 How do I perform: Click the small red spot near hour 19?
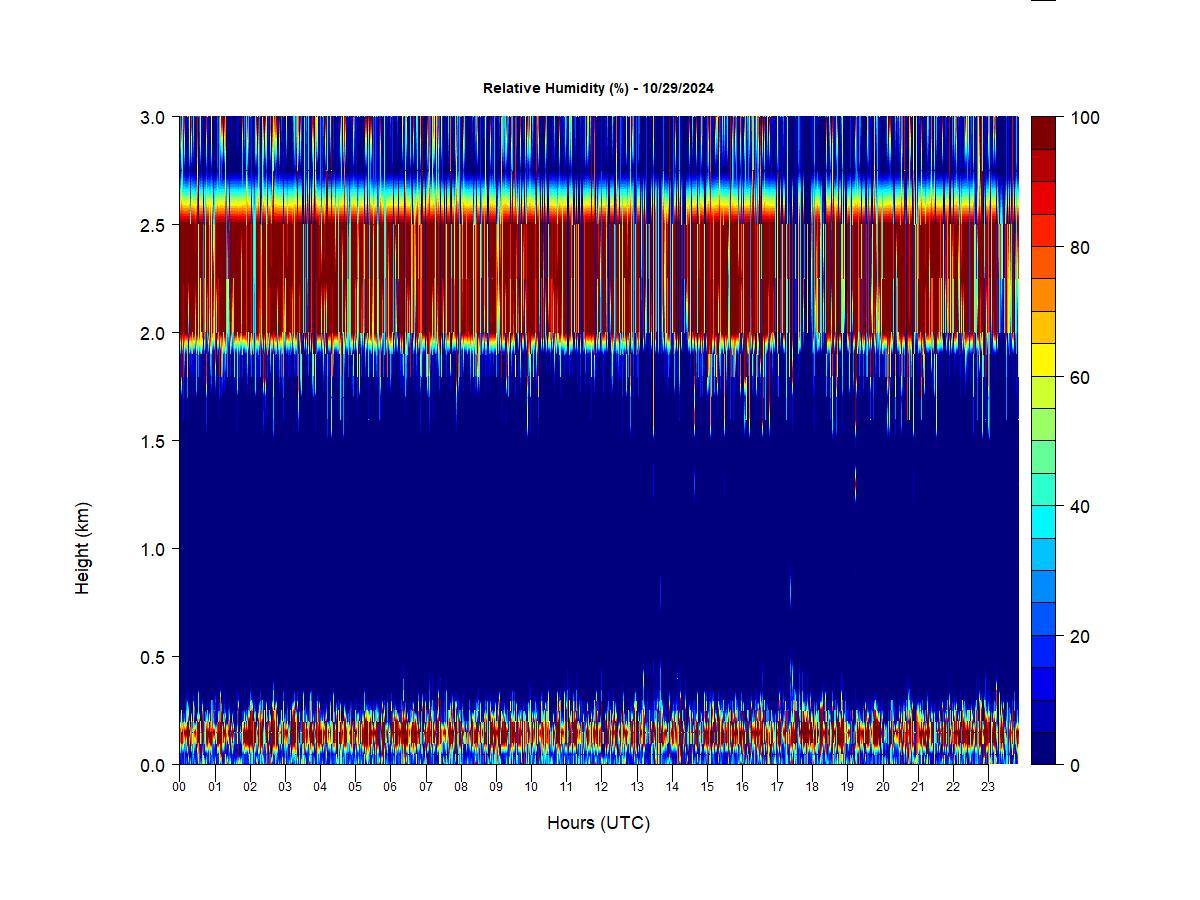point(855,486)
